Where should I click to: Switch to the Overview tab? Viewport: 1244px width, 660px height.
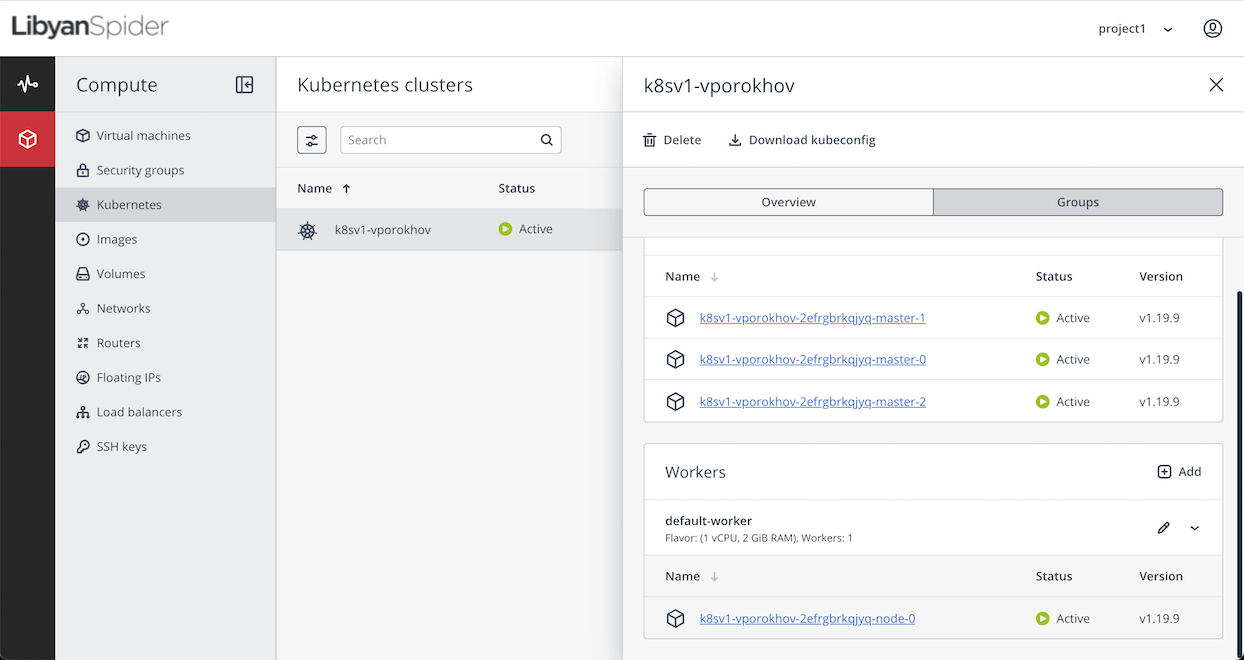(788, 202)
